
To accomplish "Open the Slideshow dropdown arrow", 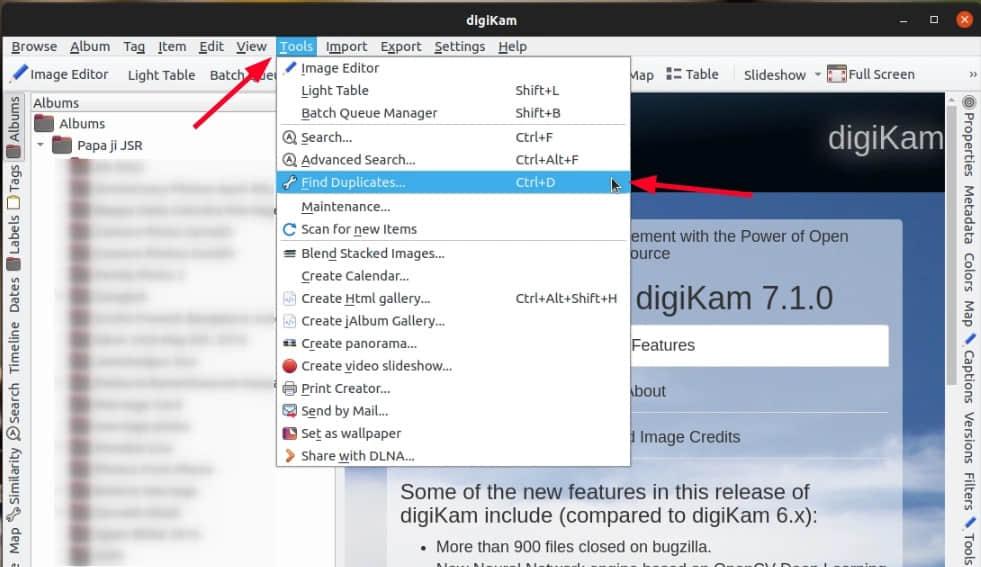I will pos(817,74).
